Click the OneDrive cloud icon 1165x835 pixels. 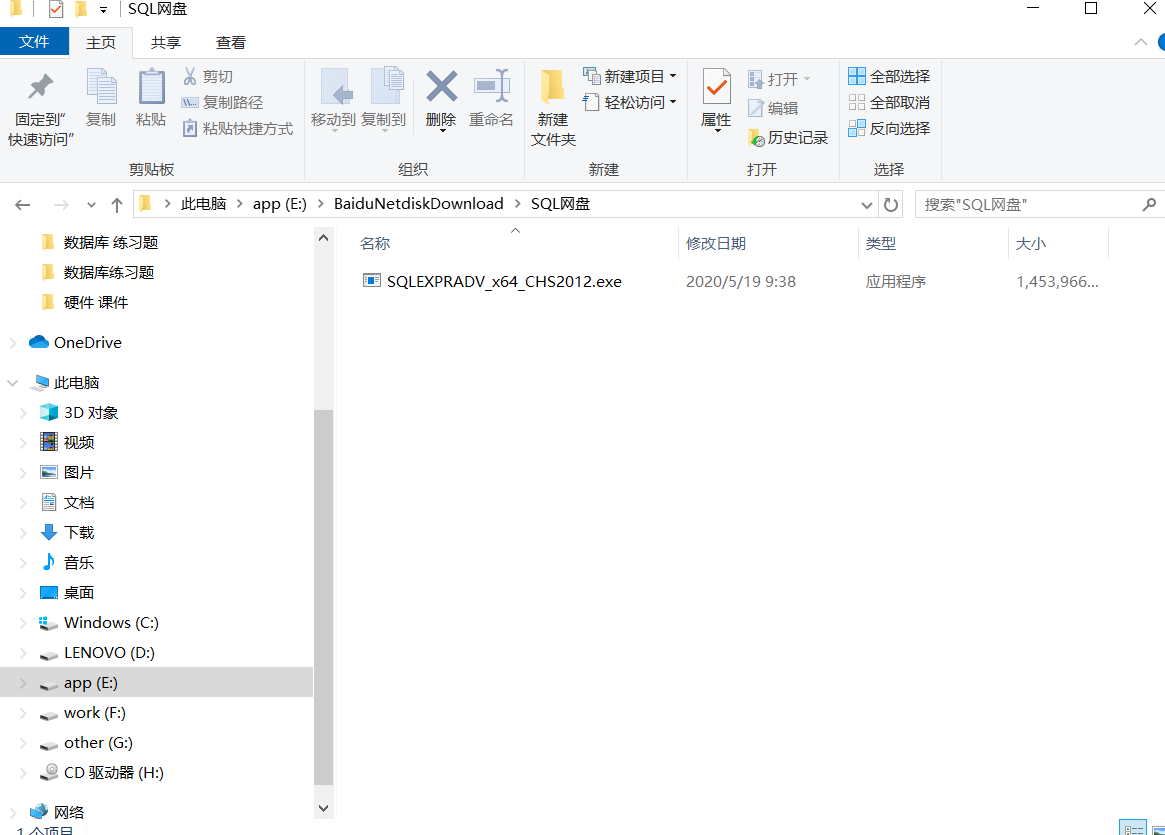pos(39,342)
